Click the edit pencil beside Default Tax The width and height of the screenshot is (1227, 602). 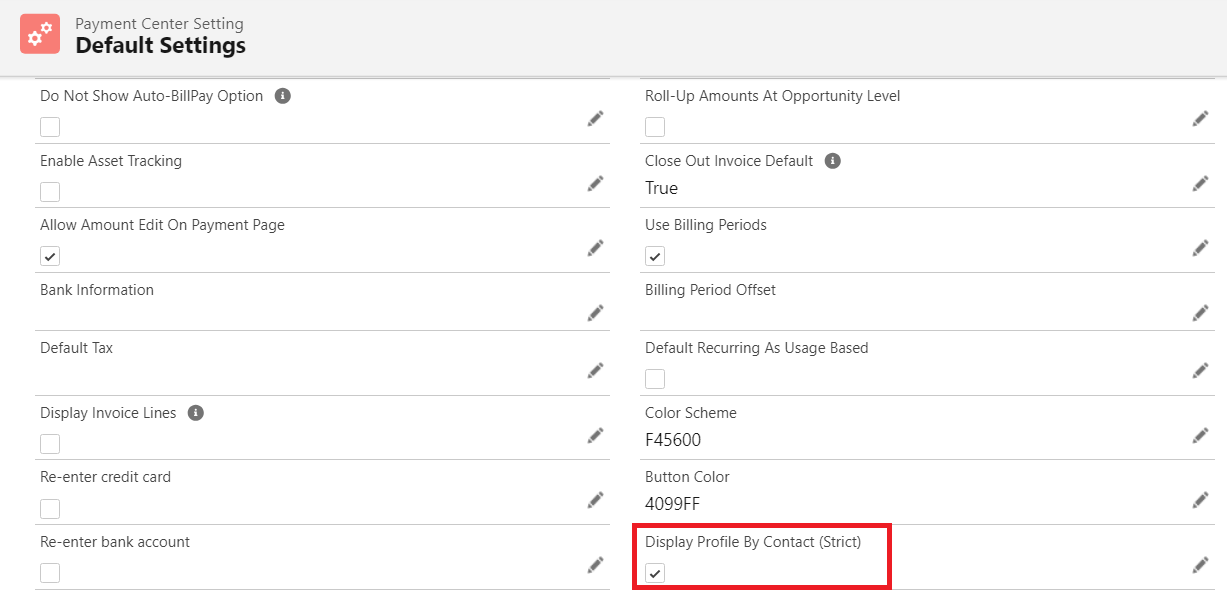pos(595,371)
